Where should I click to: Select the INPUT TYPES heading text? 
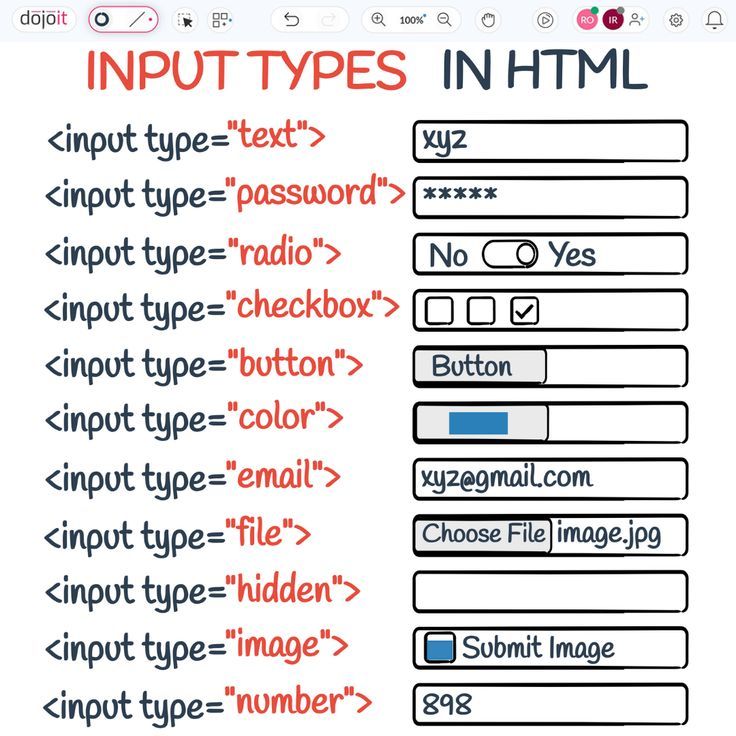246,70
